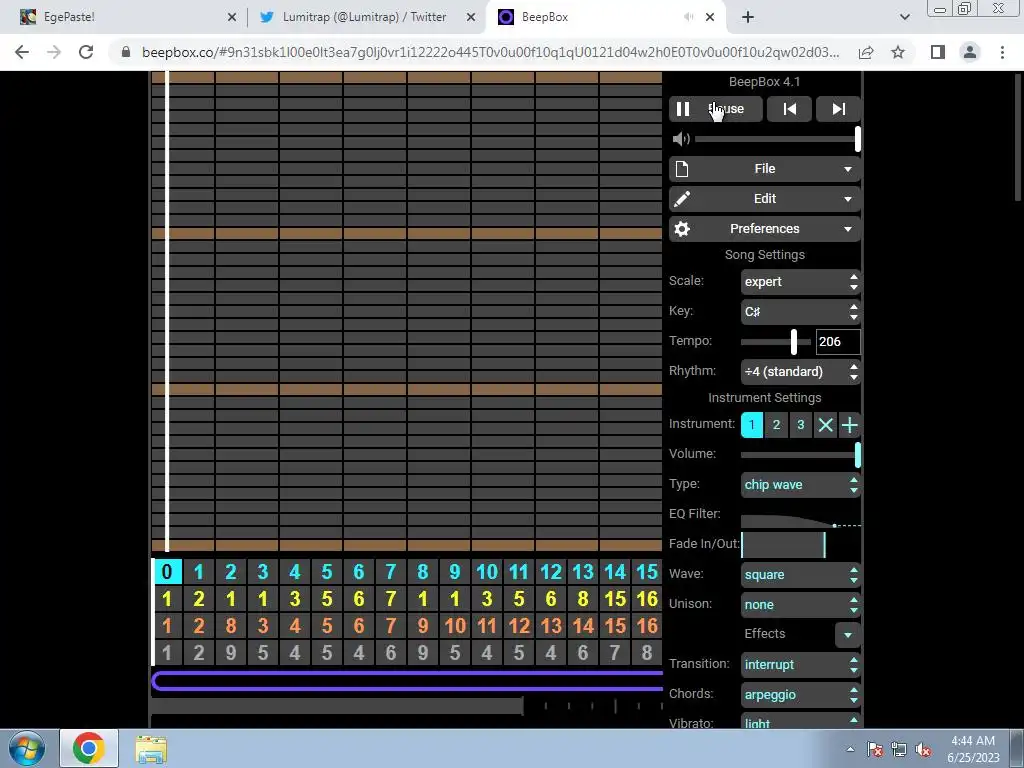
Task: Select orange pattern 8 in bar 2
Action: coord(231,626)
